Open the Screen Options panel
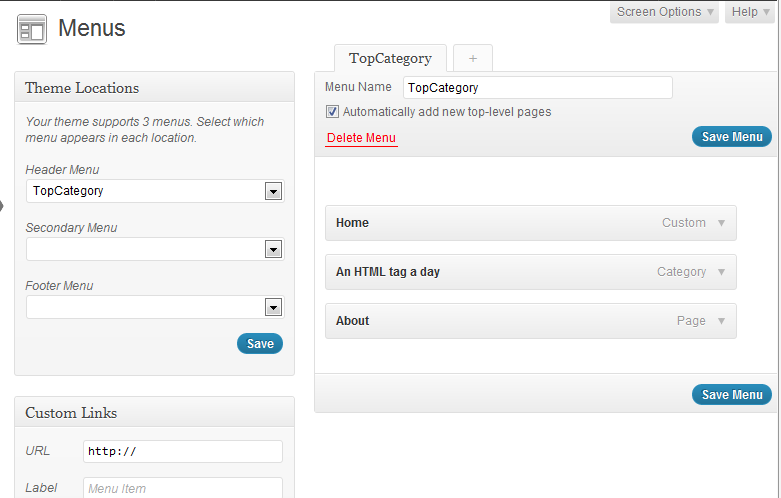The image size is (781, 498). coord(664,12)
